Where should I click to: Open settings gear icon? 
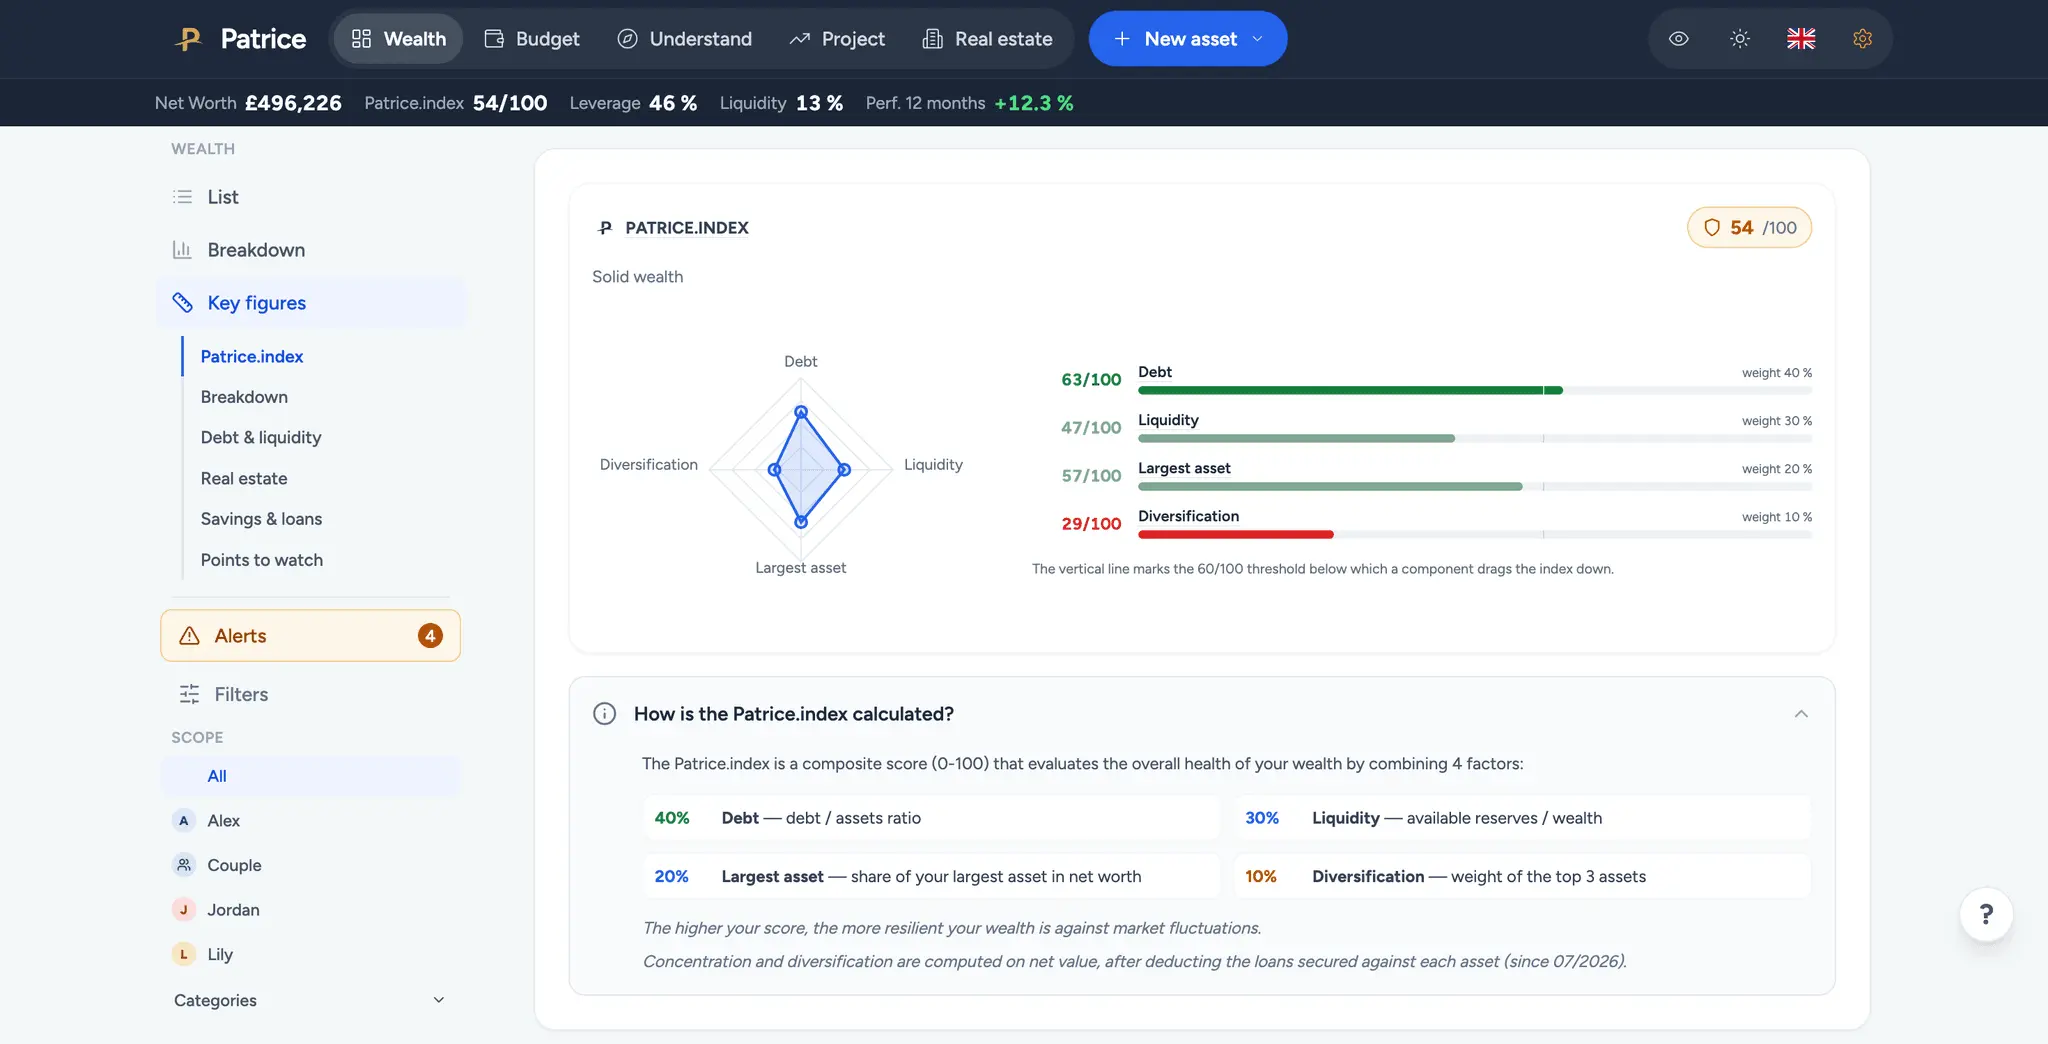click(1862, 39)
